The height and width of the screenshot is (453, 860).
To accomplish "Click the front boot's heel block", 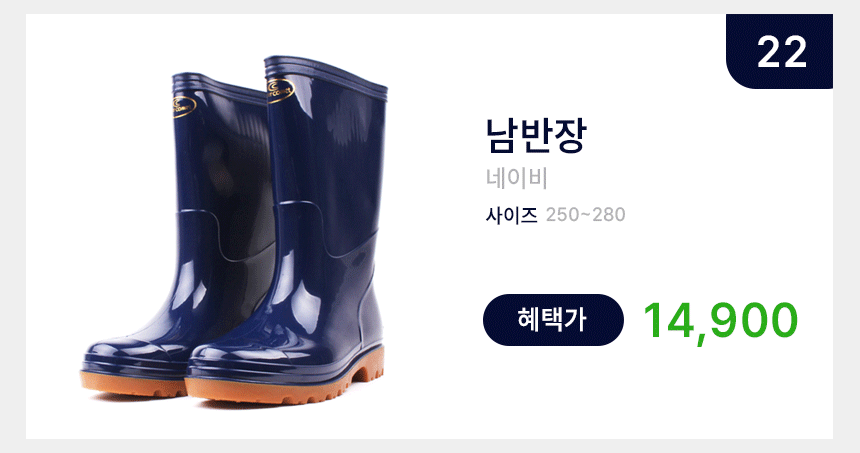I will pos(370,365).
